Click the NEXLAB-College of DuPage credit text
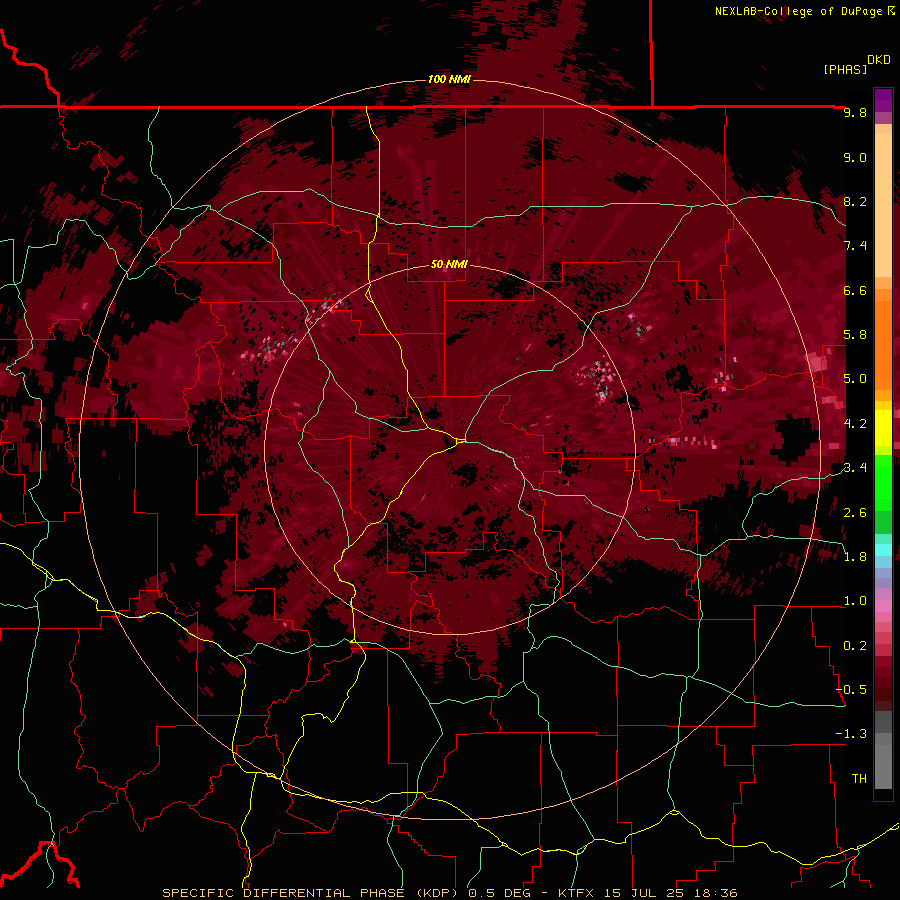The image size is (900, 900). (798, 11)
